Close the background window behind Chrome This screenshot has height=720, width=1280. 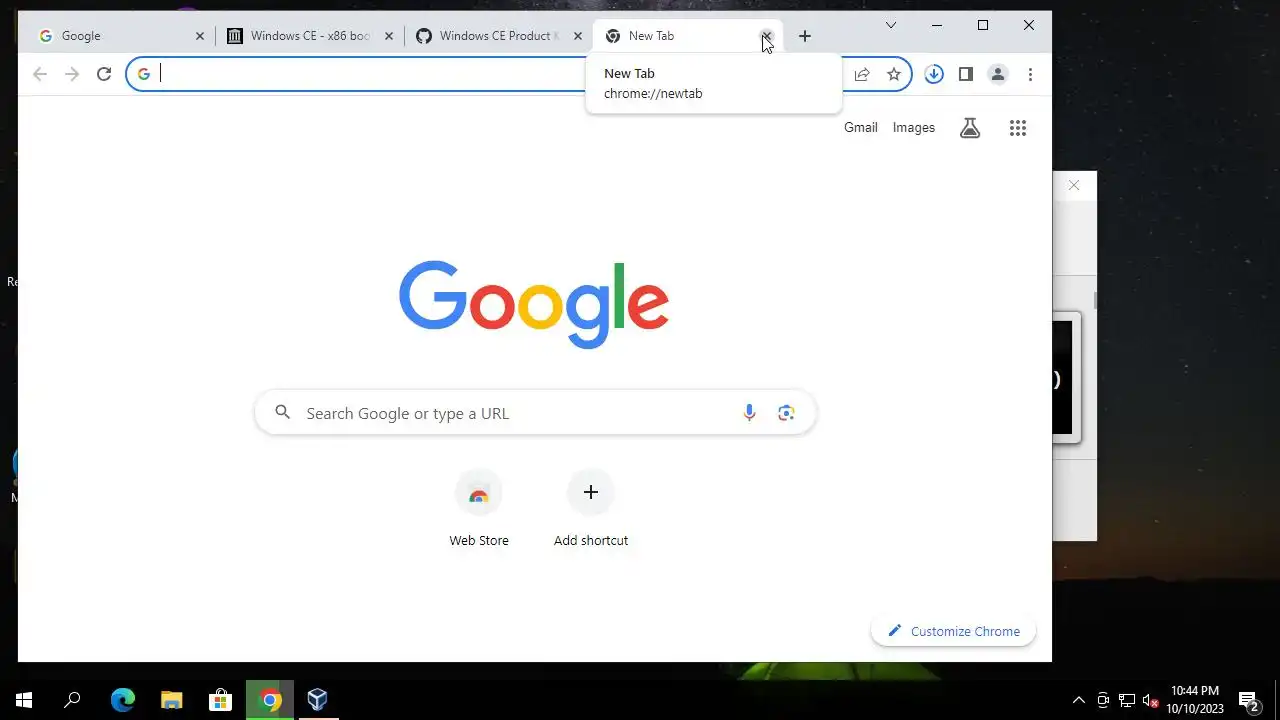(1074, 186)
